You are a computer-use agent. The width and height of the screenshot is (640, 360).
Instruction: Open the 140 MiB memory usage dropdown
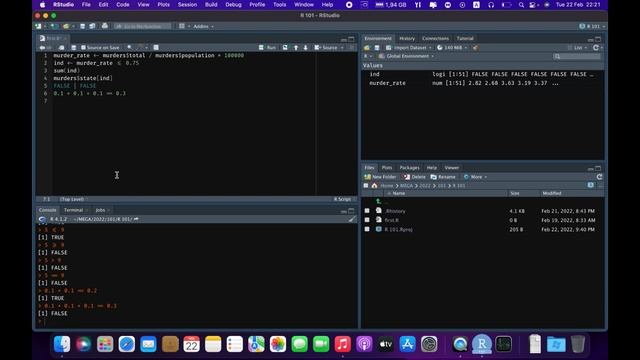point(452,48)
